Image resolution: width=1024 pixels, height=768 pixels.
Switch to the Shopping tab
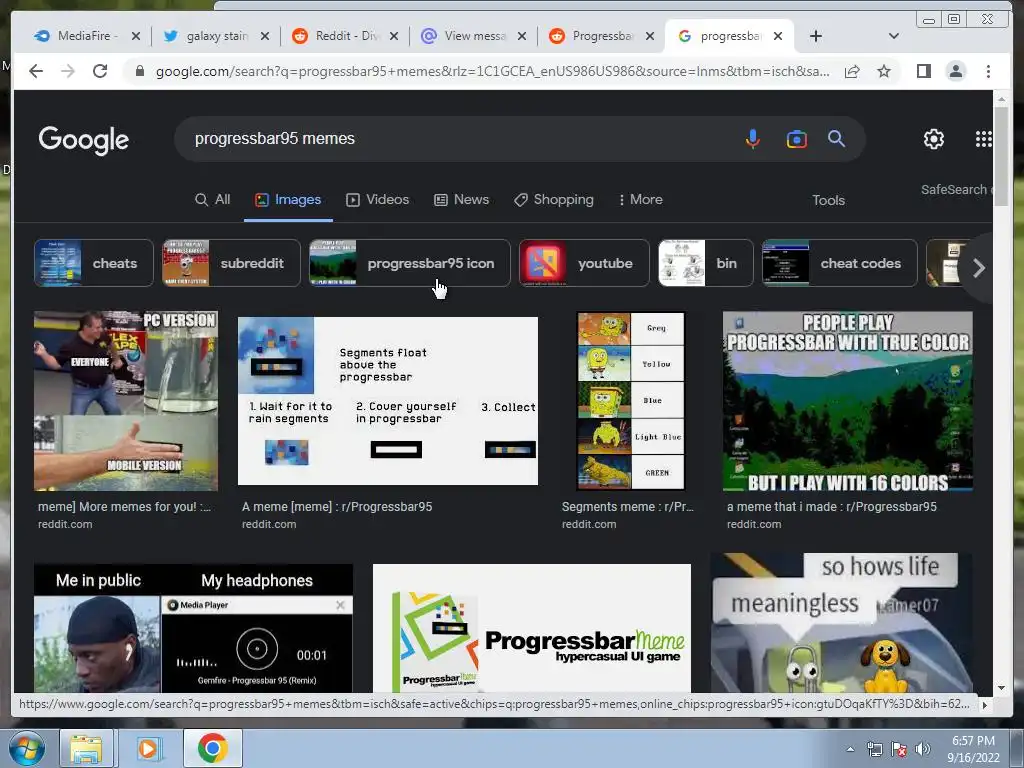click(x=554, y=200)
